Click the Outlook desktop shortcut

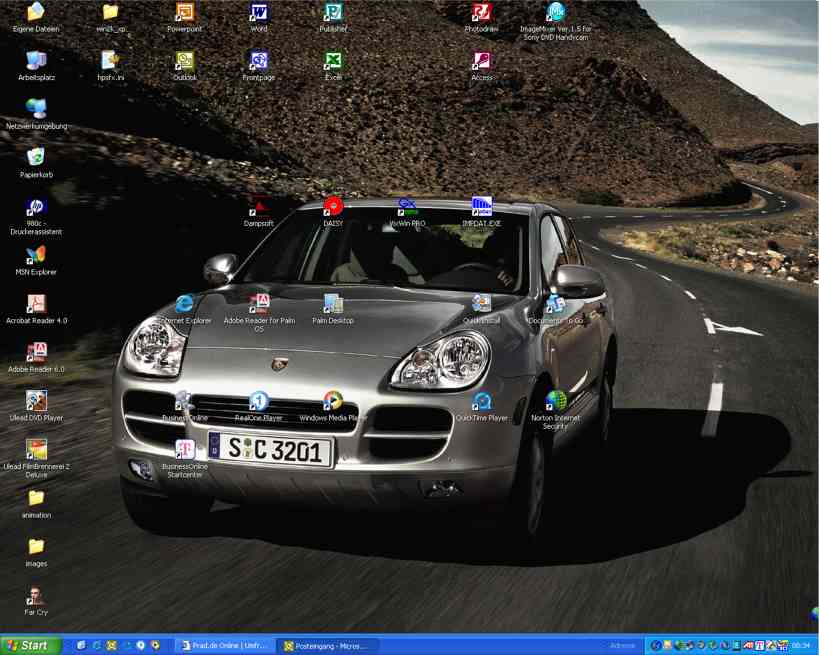click(184, 61)
